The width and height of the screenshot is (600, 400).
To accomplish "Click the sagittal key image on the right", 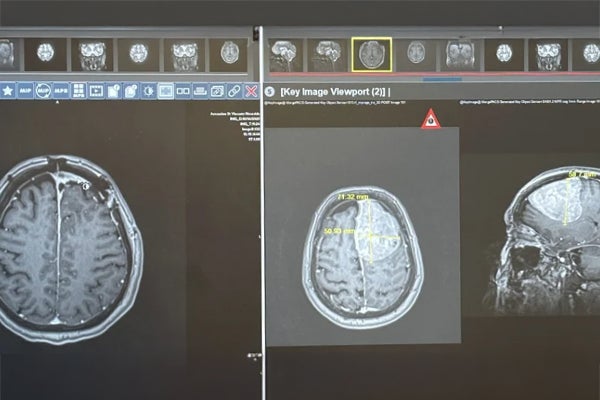I will (x=541, y=241).
